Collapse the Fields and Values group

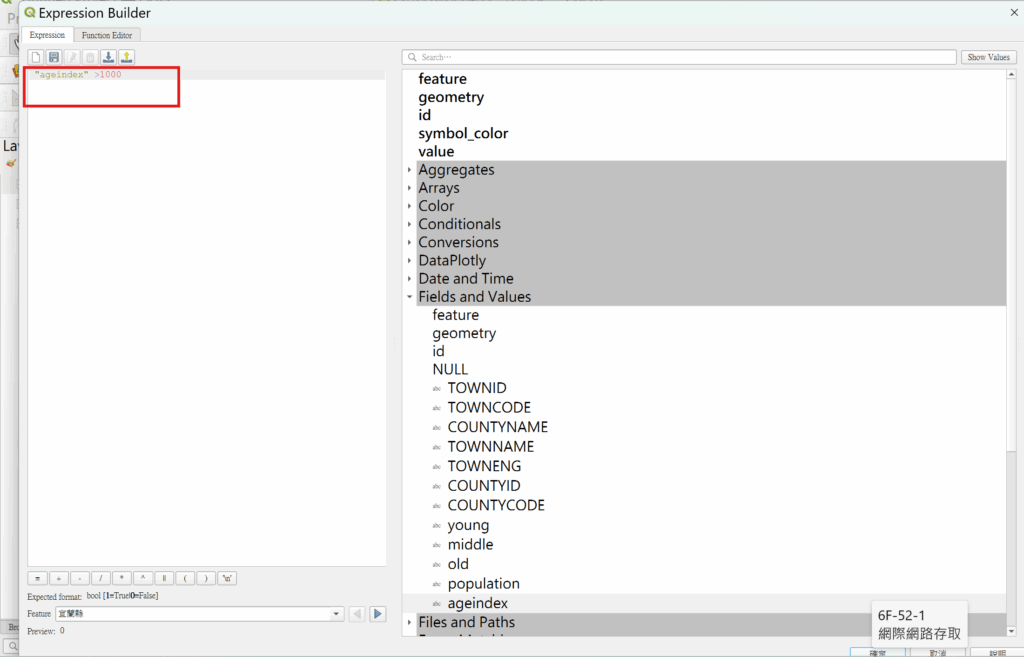[409, 297]
